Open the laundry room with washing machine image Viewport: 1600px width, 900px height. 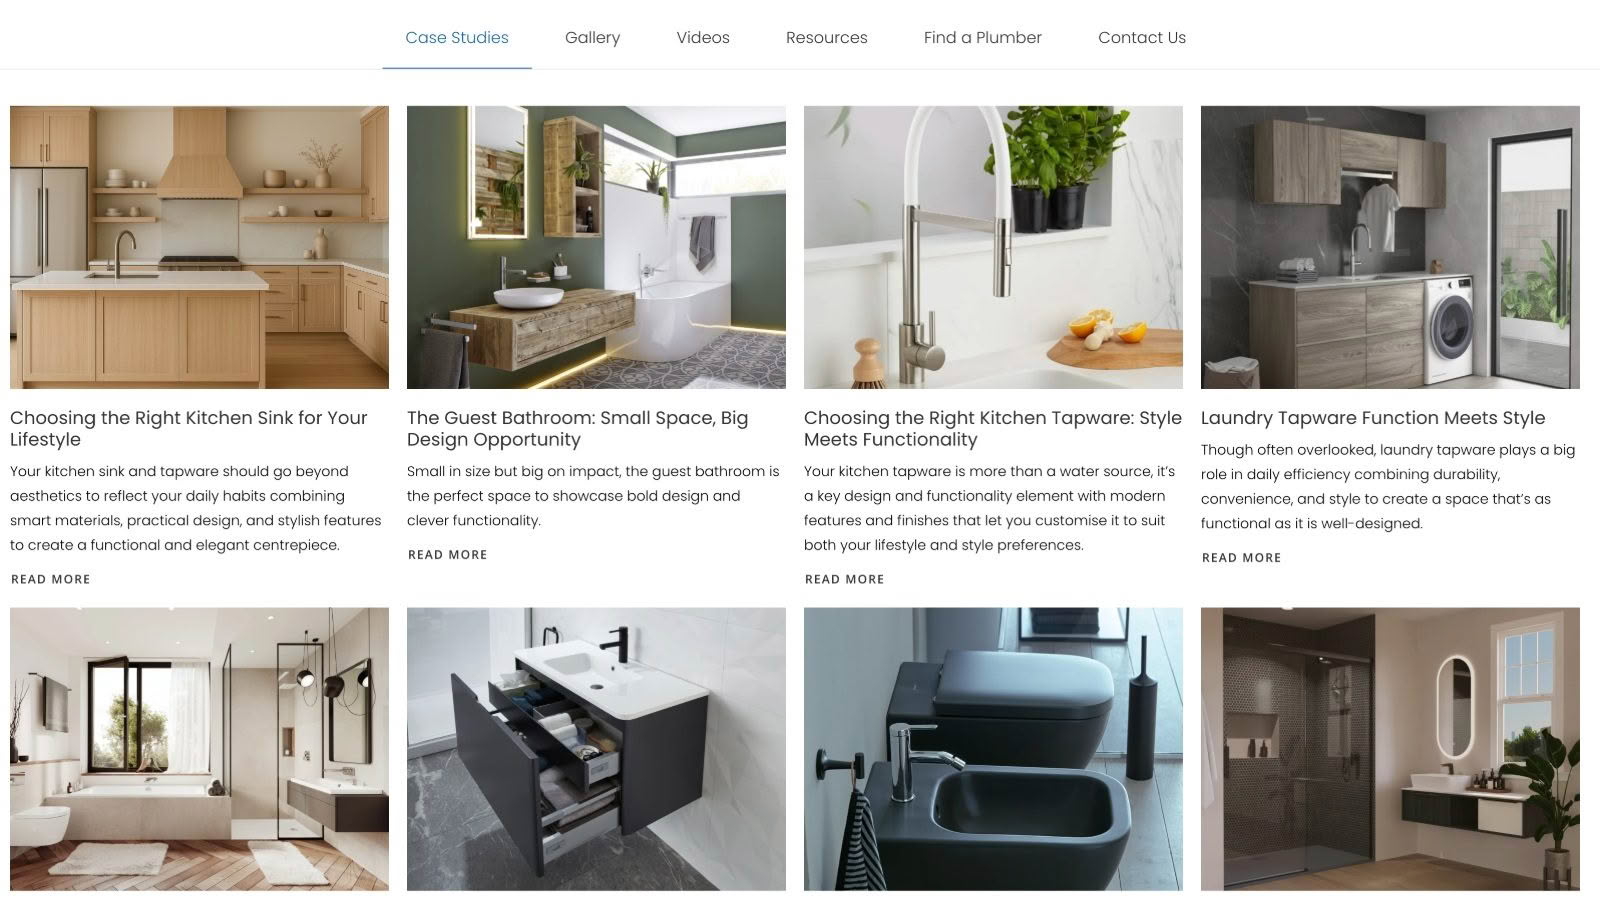[1390, 247]
